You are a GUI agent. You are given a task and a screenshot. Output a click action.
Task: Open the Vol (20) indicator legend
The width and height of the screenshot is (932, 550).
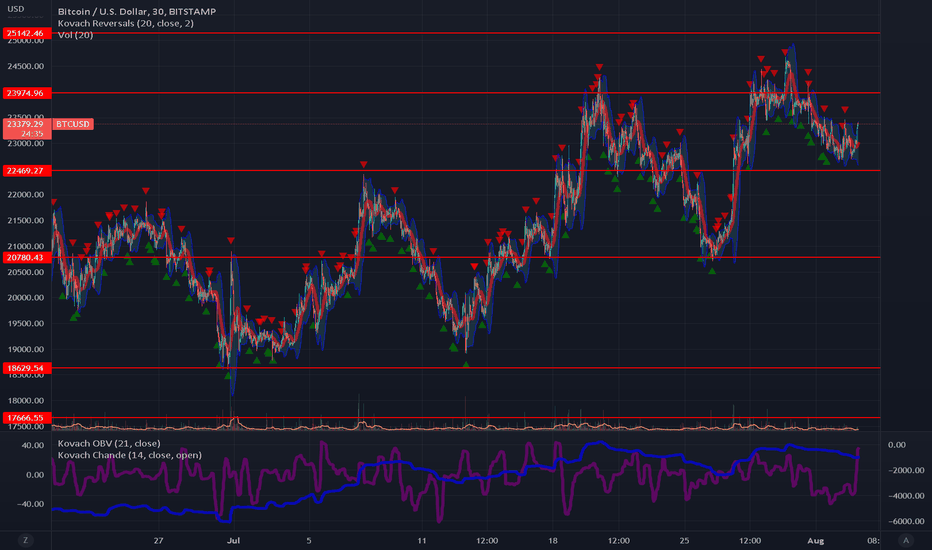pyautogui.click(x=75, y=35)
